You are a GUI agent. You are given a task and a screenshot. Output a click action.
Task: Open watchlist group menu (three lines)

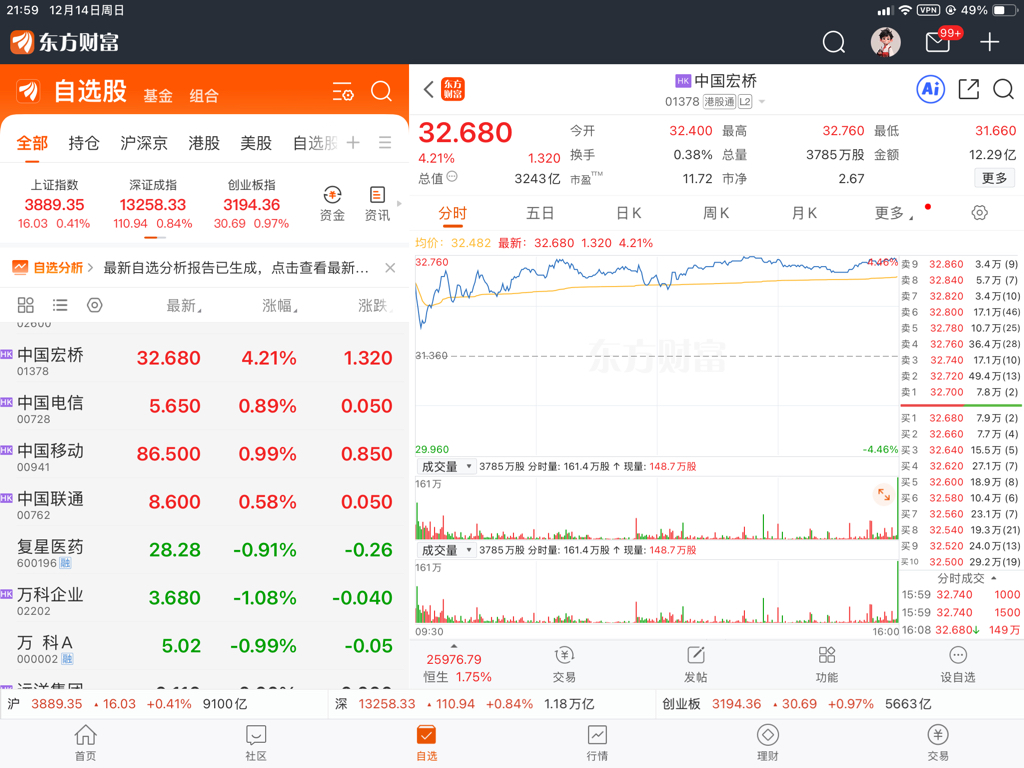[x=385, y=142]
